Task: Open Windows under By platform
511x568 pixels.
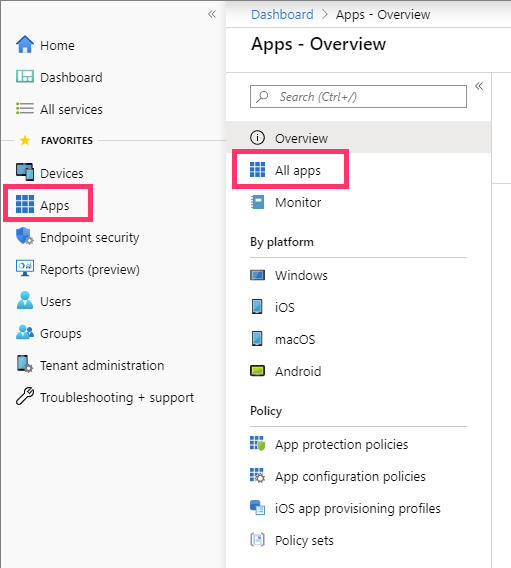Action: (301, 275)
